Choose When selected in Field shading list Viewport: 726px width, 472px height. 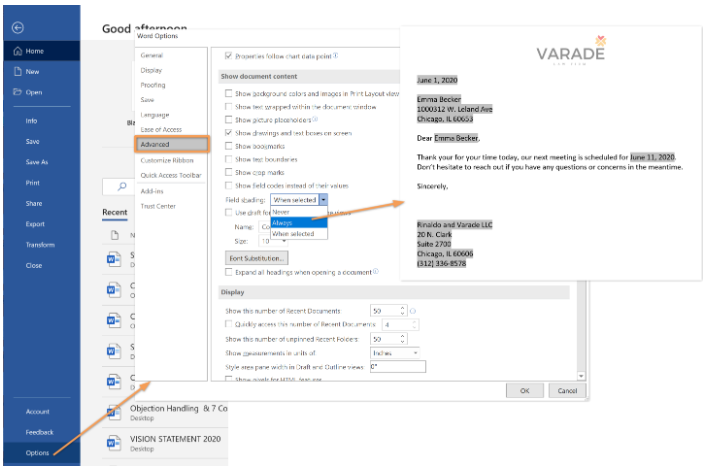tap(299, 234)
